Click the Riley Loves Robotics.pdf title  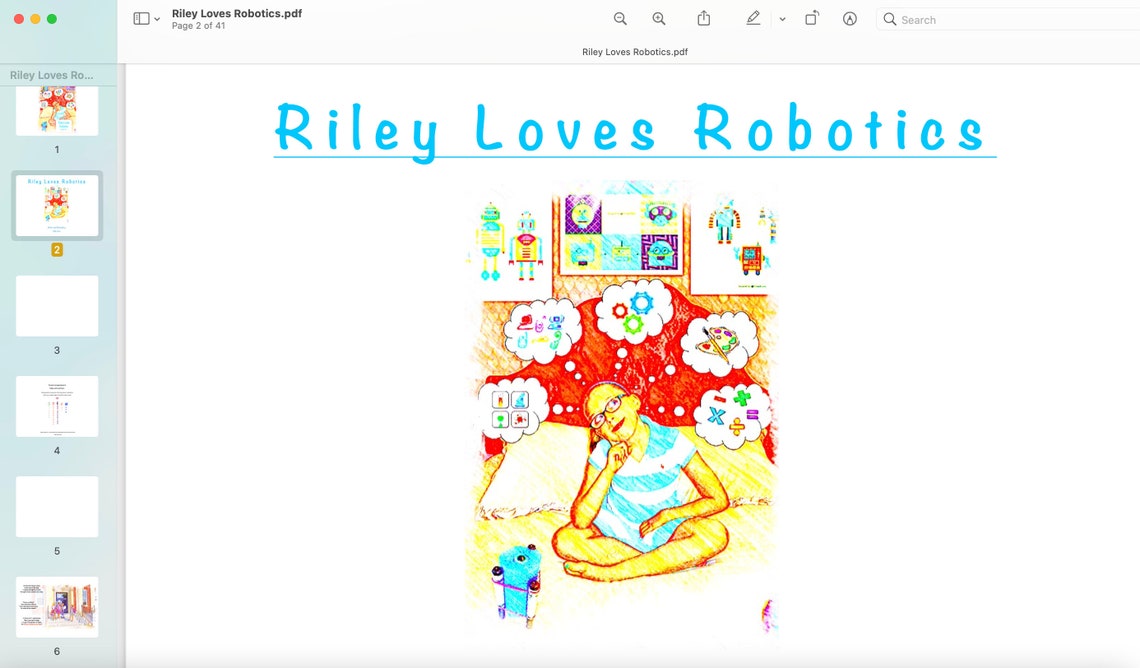coord(236,14)
